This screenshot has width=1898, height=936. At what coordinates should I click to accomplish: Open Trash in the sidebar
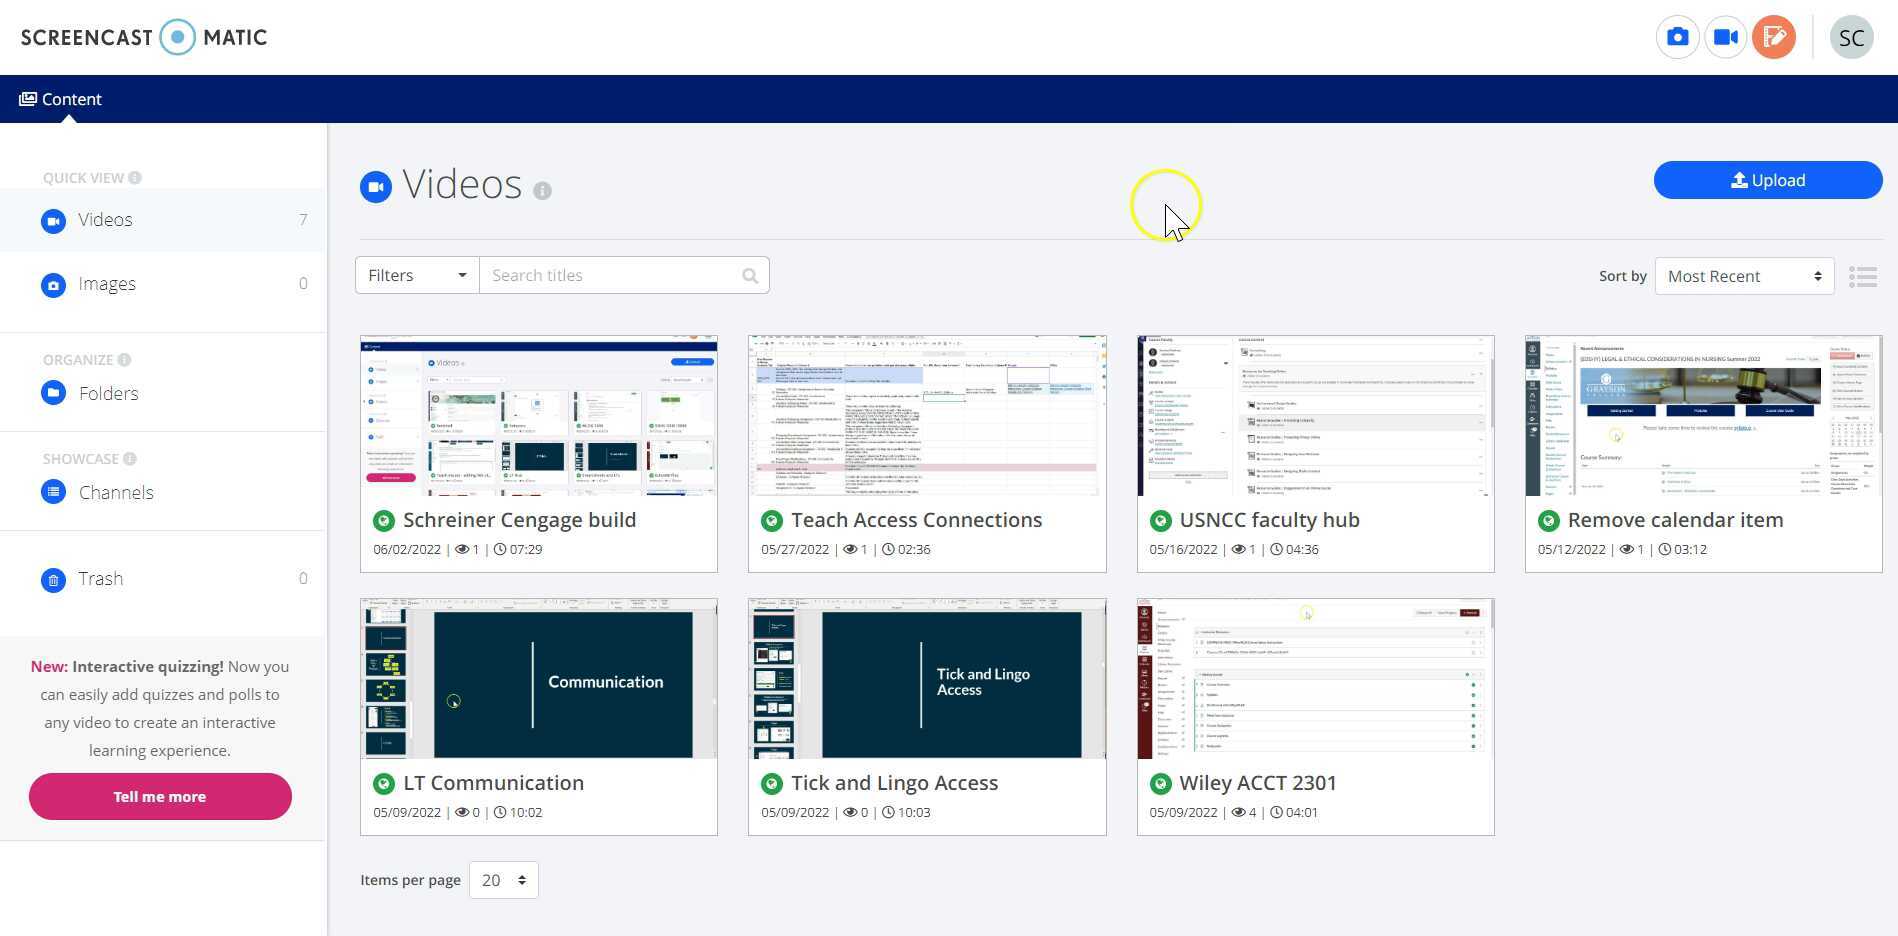164,579
